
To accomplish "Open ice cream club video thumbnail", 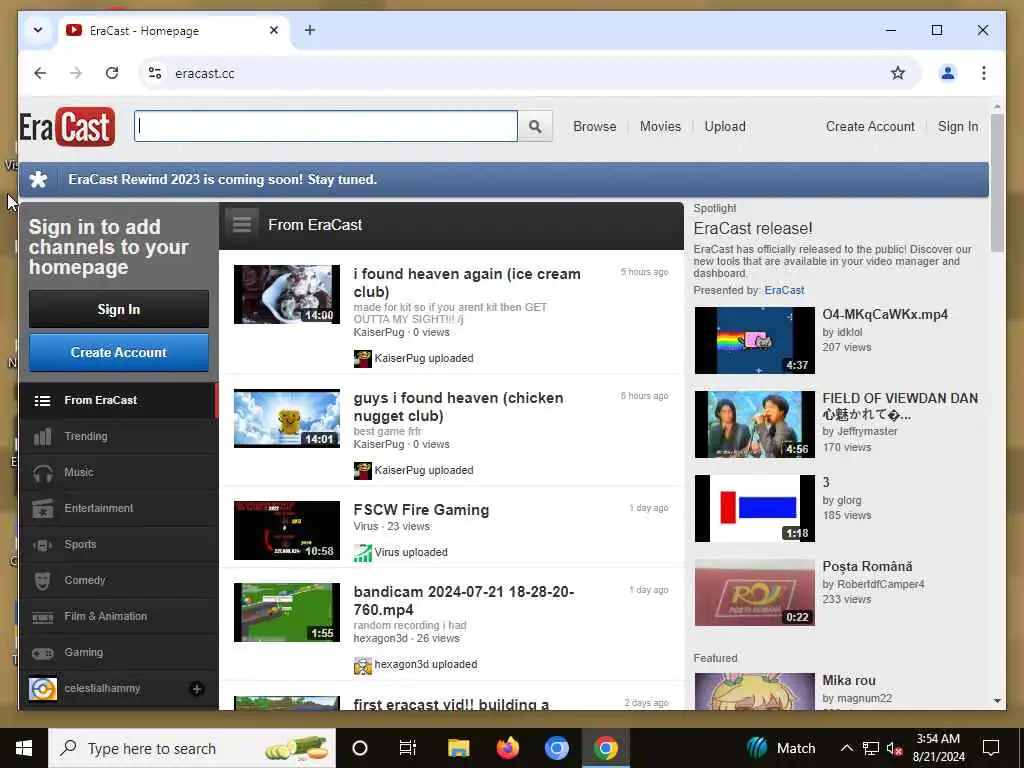I will pos(287,295).
